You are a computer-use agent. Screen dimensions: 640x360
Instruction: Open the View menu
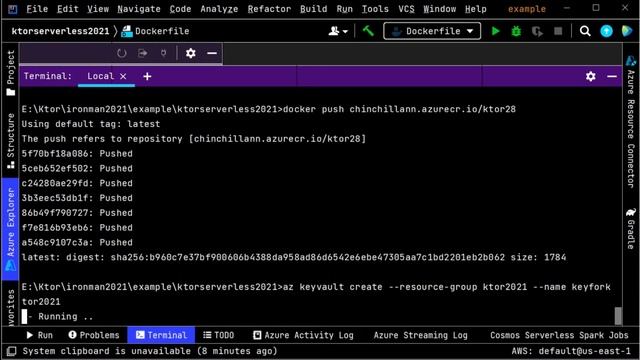pos(98,9)
